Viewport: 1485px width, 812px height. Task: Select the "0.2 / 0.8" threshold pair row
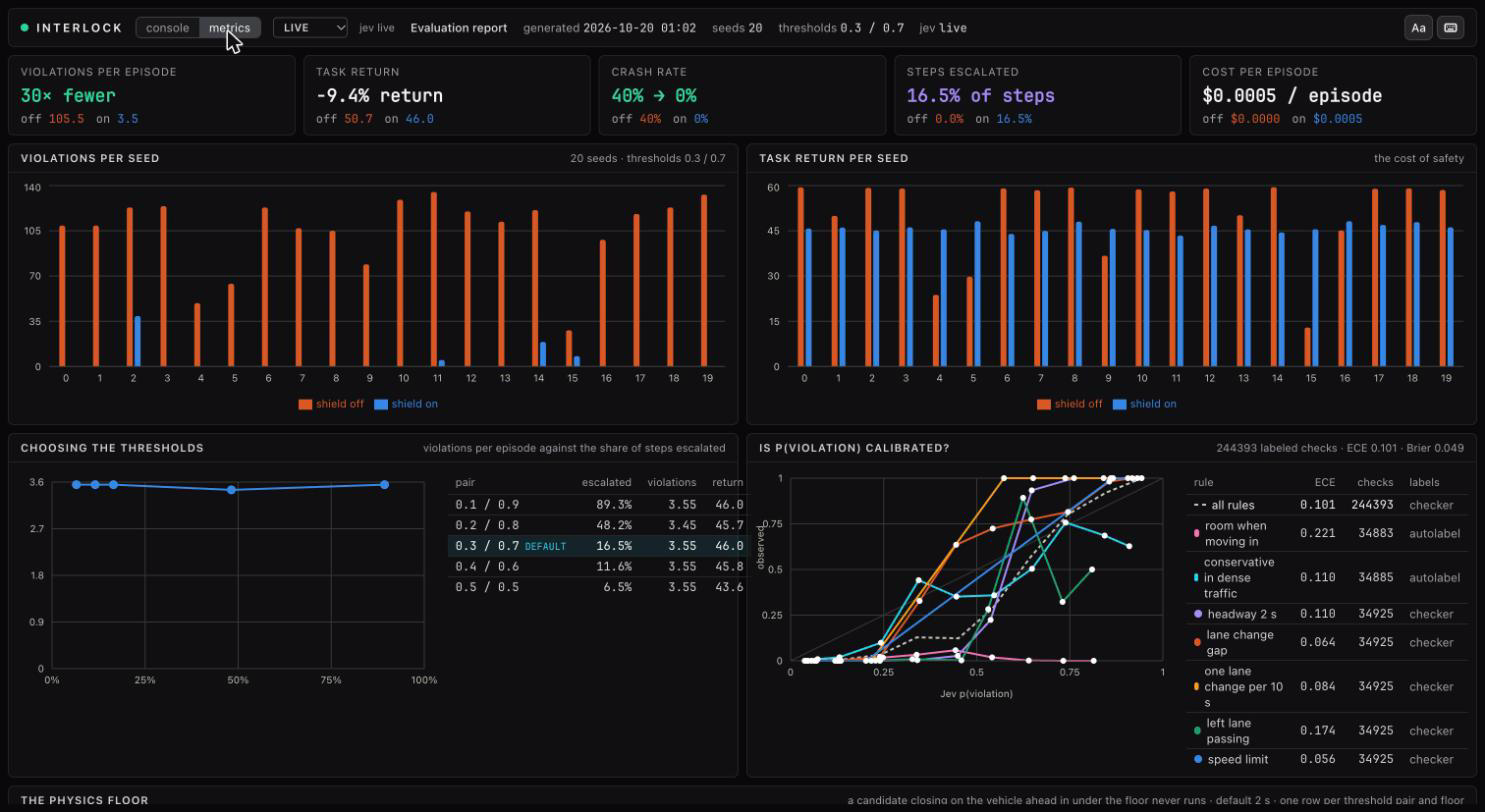tap(598, 525)
